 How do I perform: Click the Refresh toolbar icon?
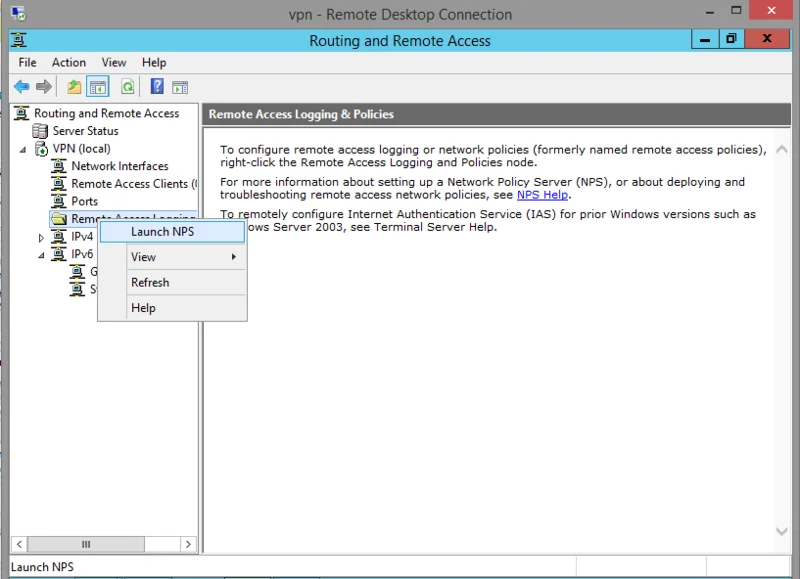click(x=128, y=87)
